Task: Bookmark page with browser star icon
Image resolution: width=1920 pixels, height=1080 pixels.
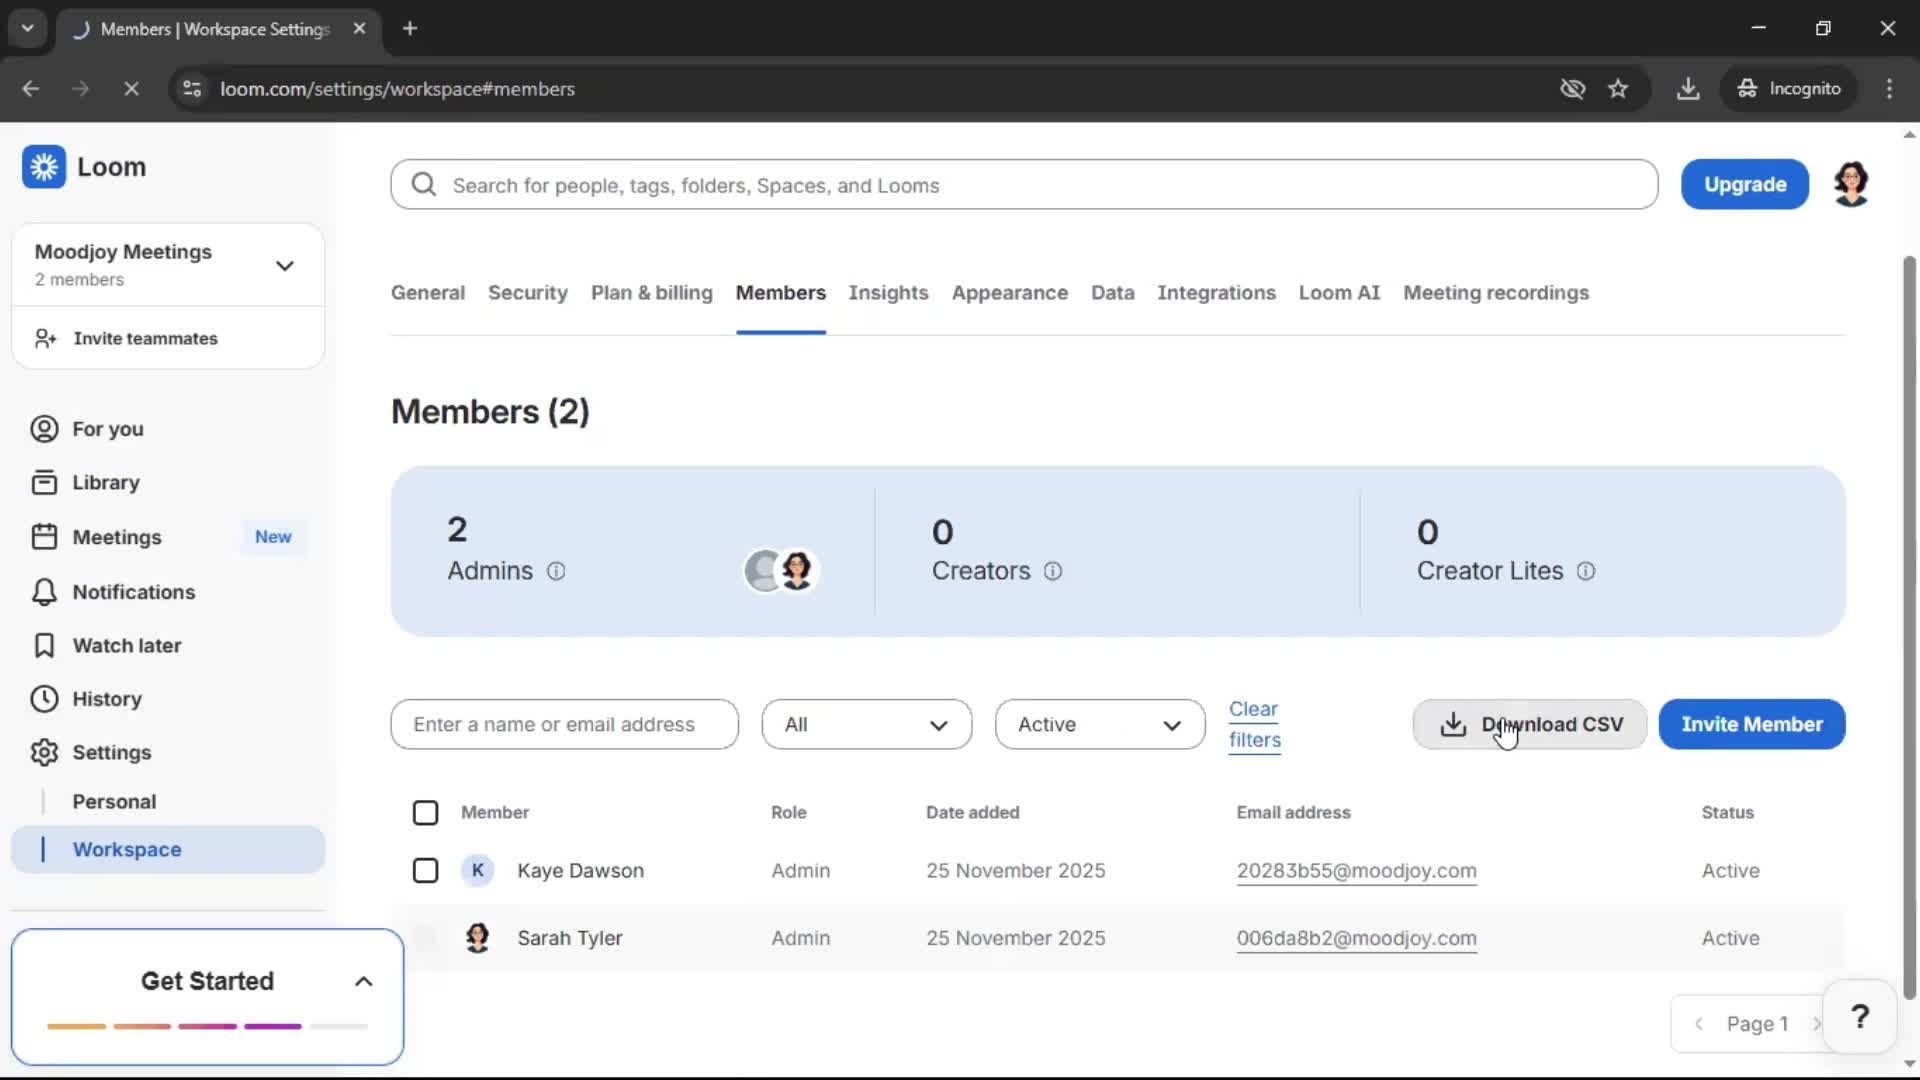Action: tap(1618, 89)
